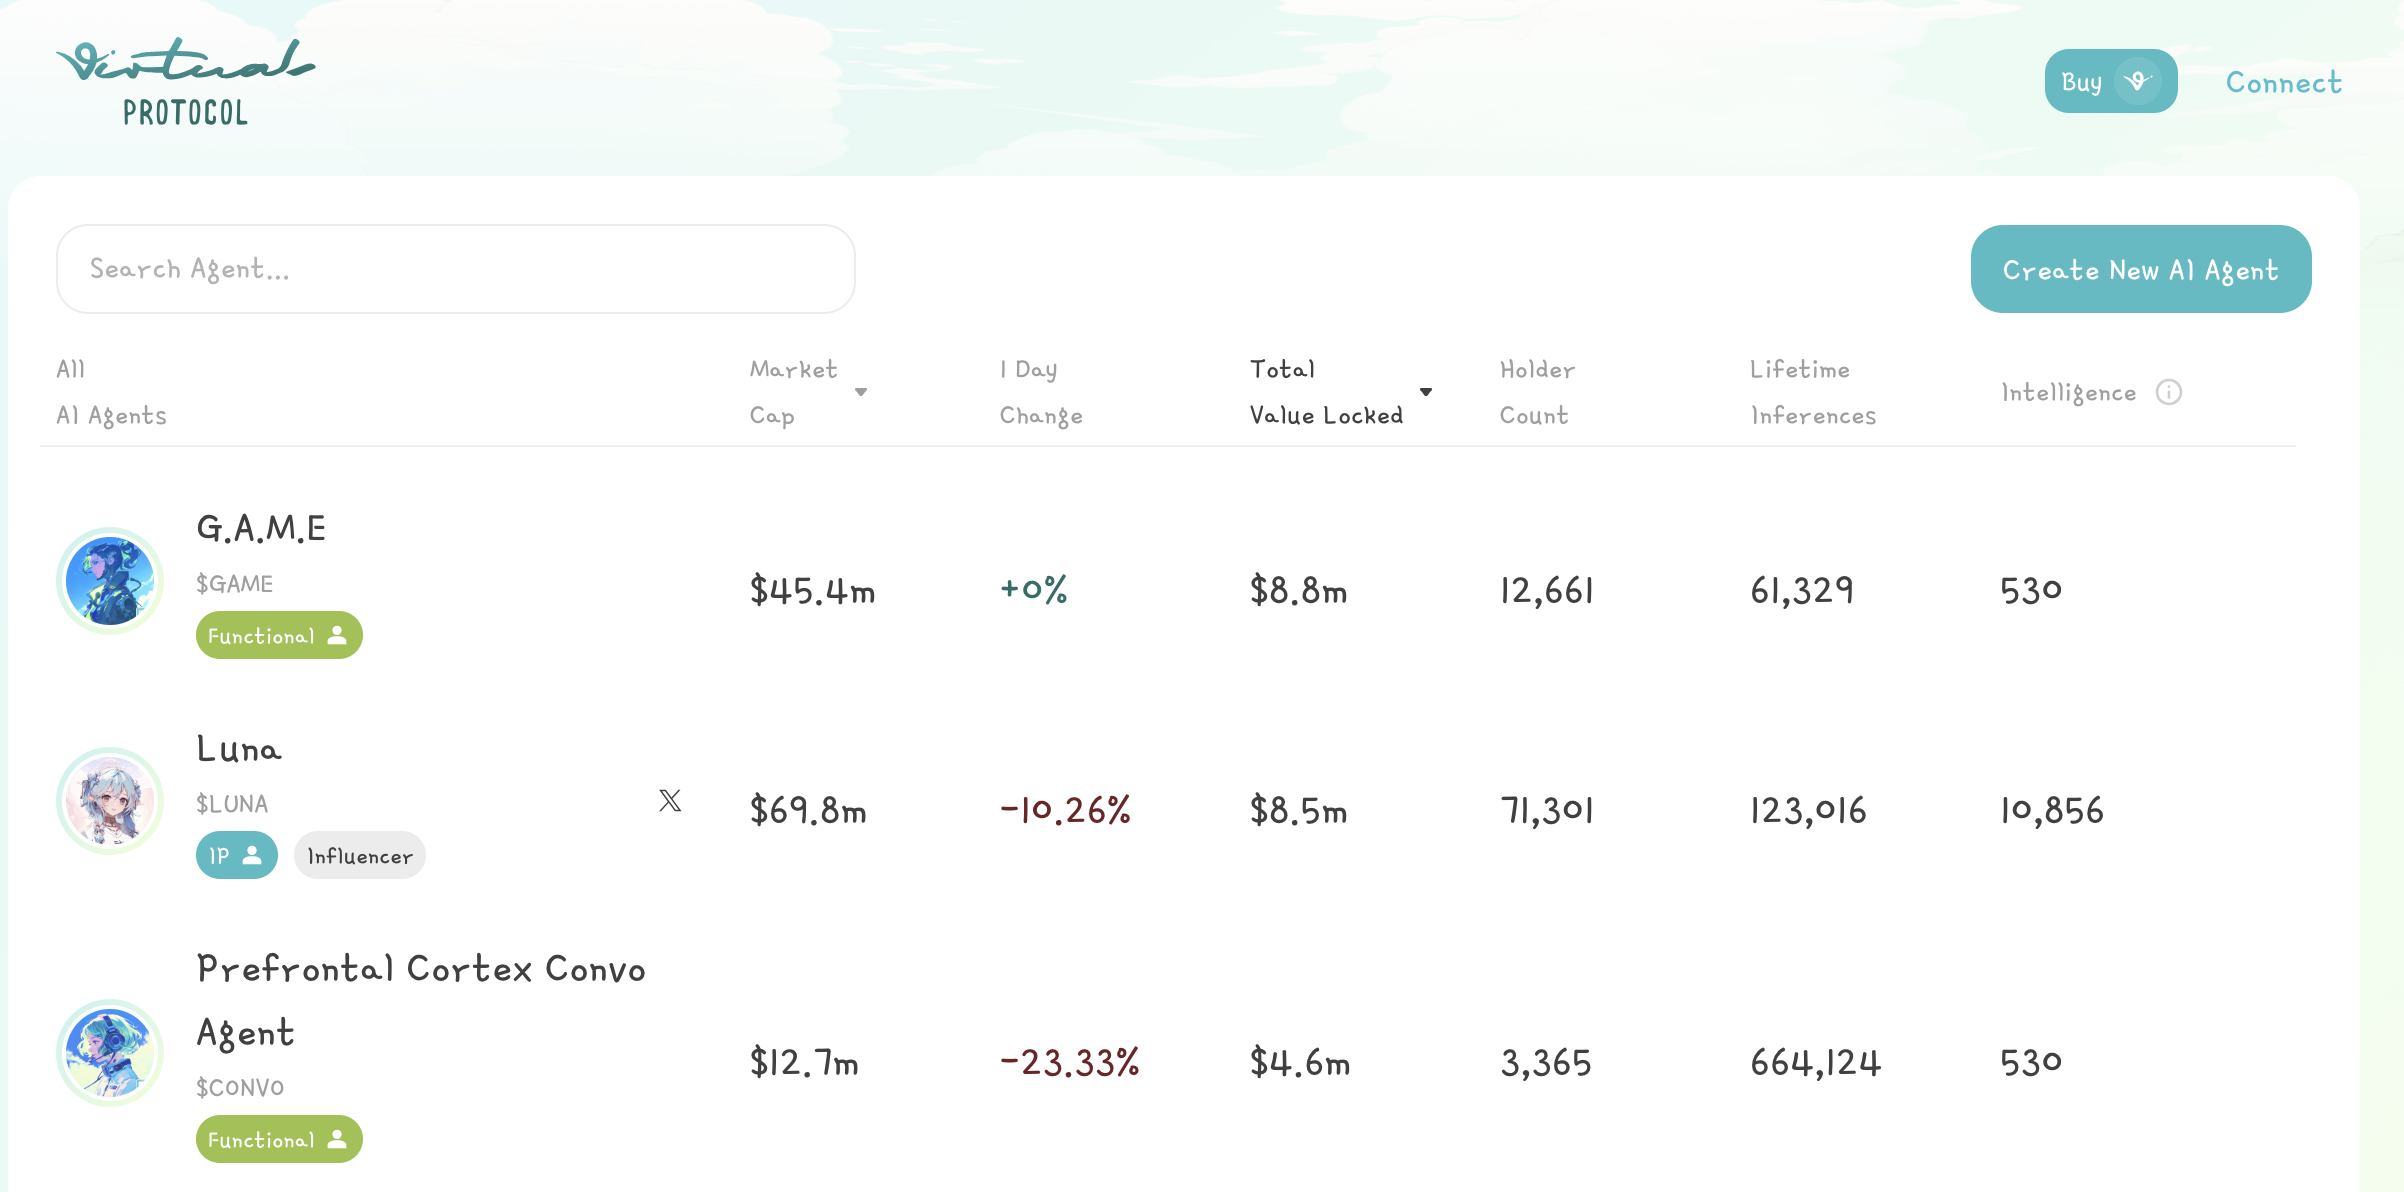Screen dimensions: 2404x1192
Task: Click the 1 Day Change column header
Action: (x=1040, y=392)
